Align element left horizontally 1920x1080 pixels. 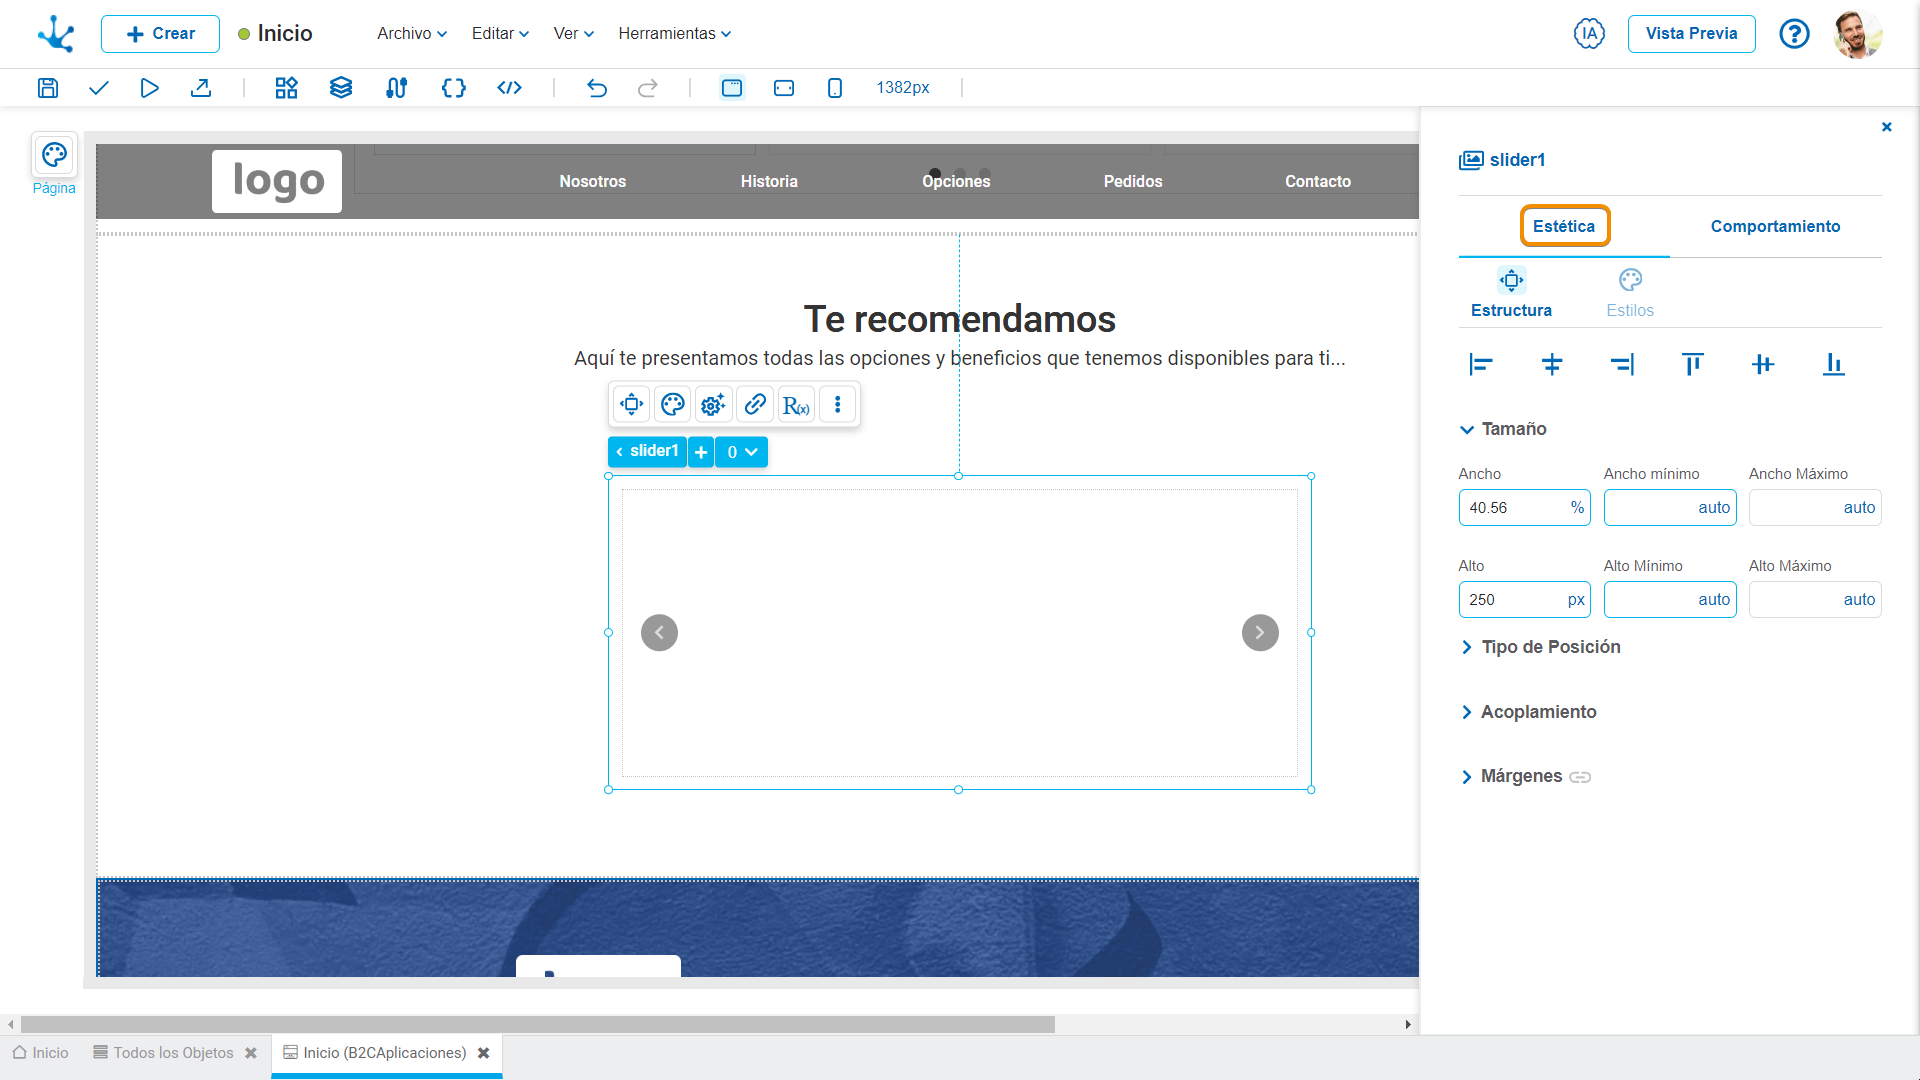click(1481, 365)
